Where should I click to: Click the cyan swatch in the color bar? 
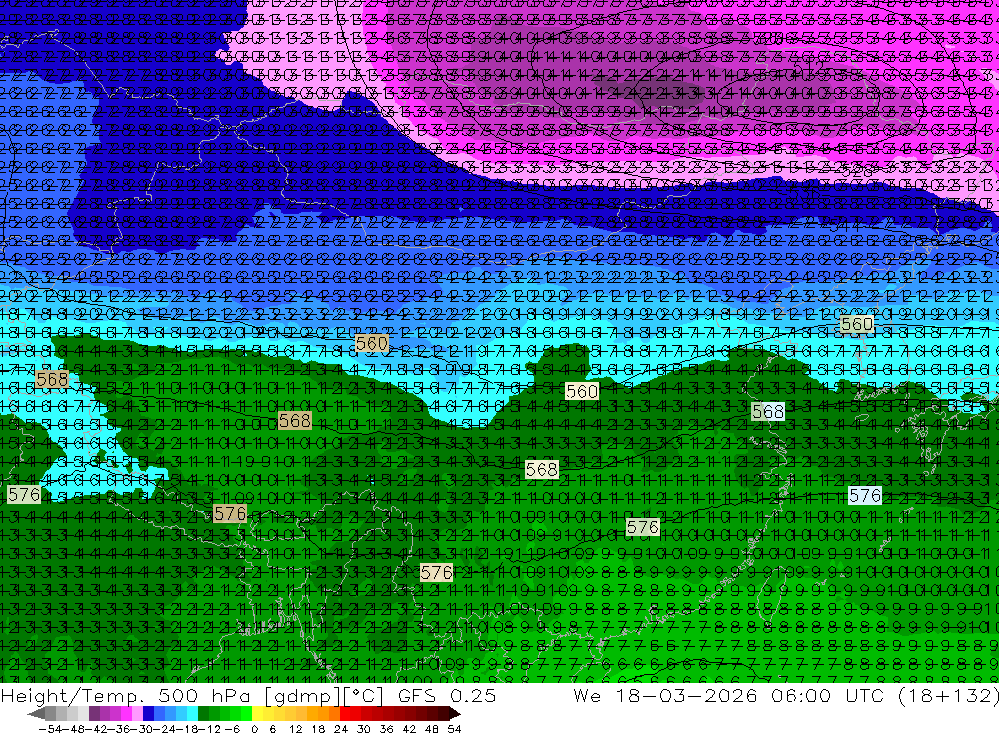[192, 714]
